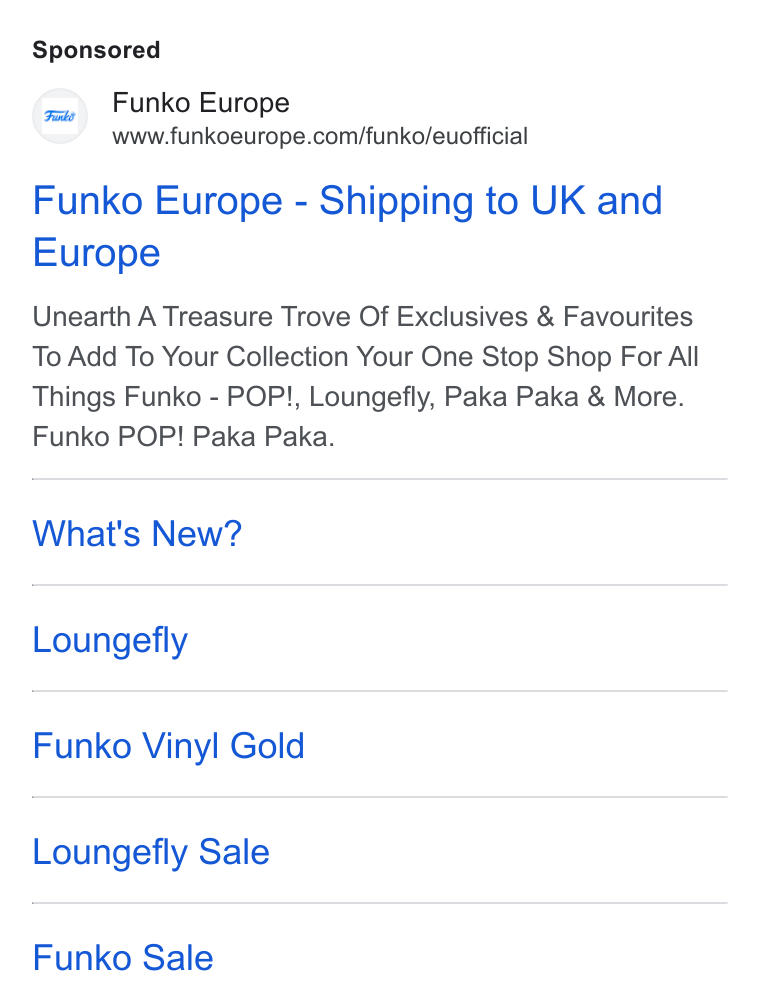Click the Funko logo icon
The image size is (760, 1008).
click(x=60, y=116)
